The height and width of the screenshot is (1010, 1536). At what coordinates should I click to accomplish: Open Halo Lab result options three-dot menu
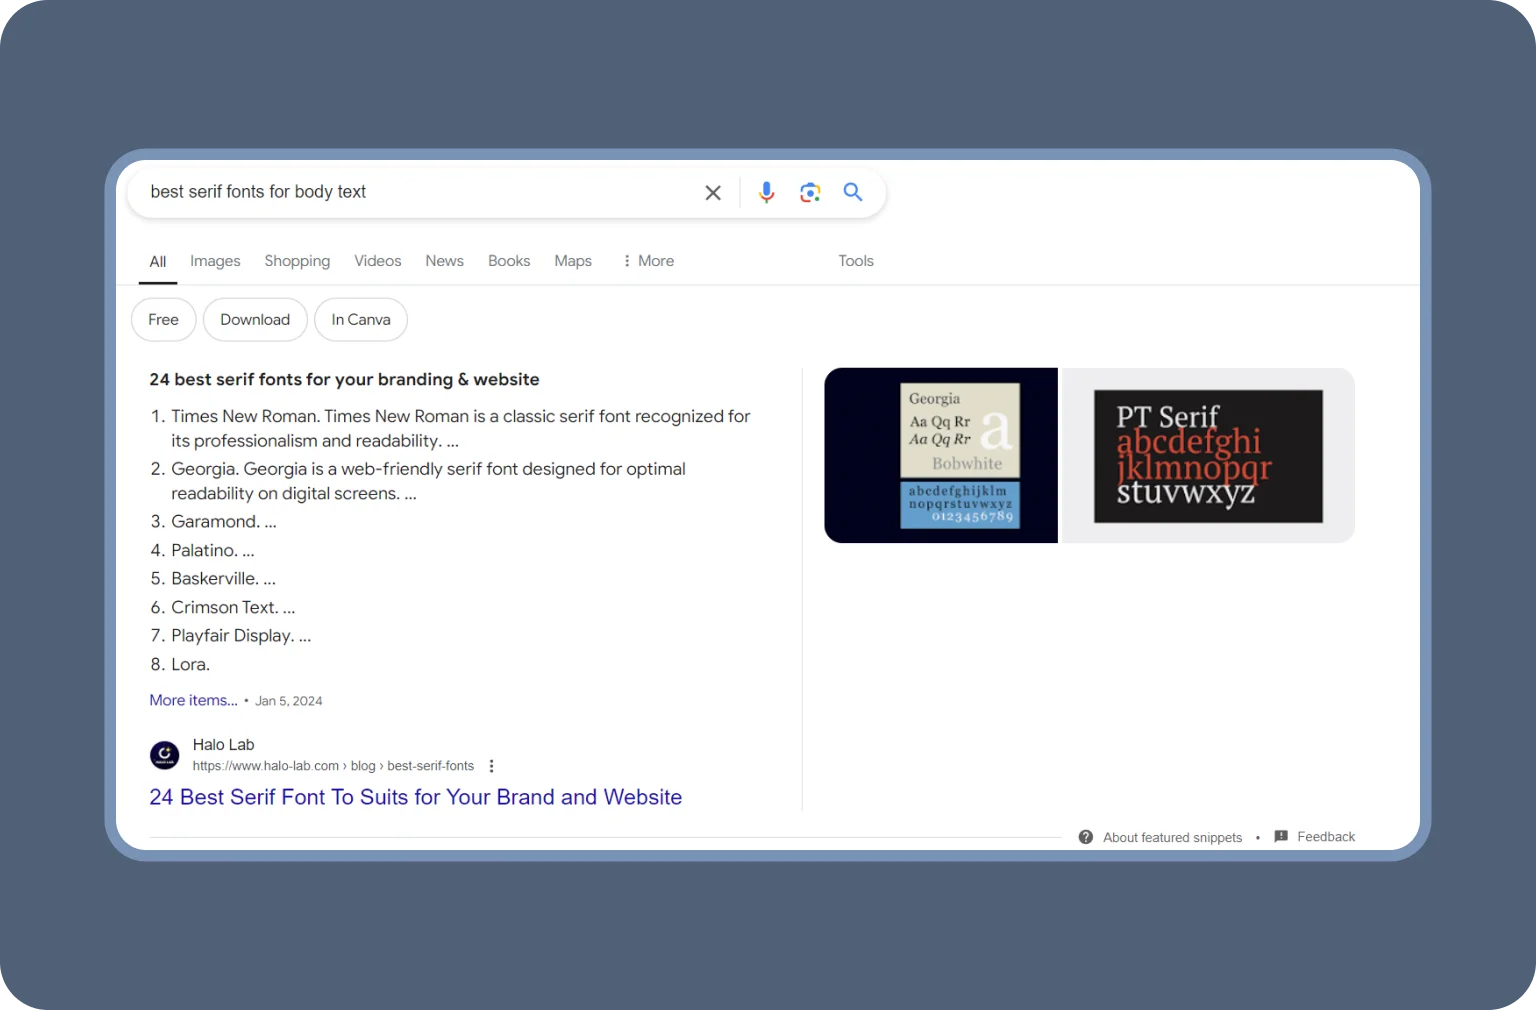click(491, 766)
